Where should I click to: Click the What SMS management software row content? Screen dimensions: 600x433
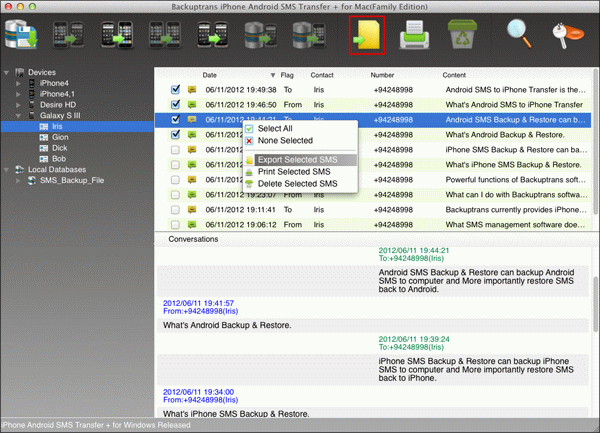pyautogui.click(x=515, y=225)
